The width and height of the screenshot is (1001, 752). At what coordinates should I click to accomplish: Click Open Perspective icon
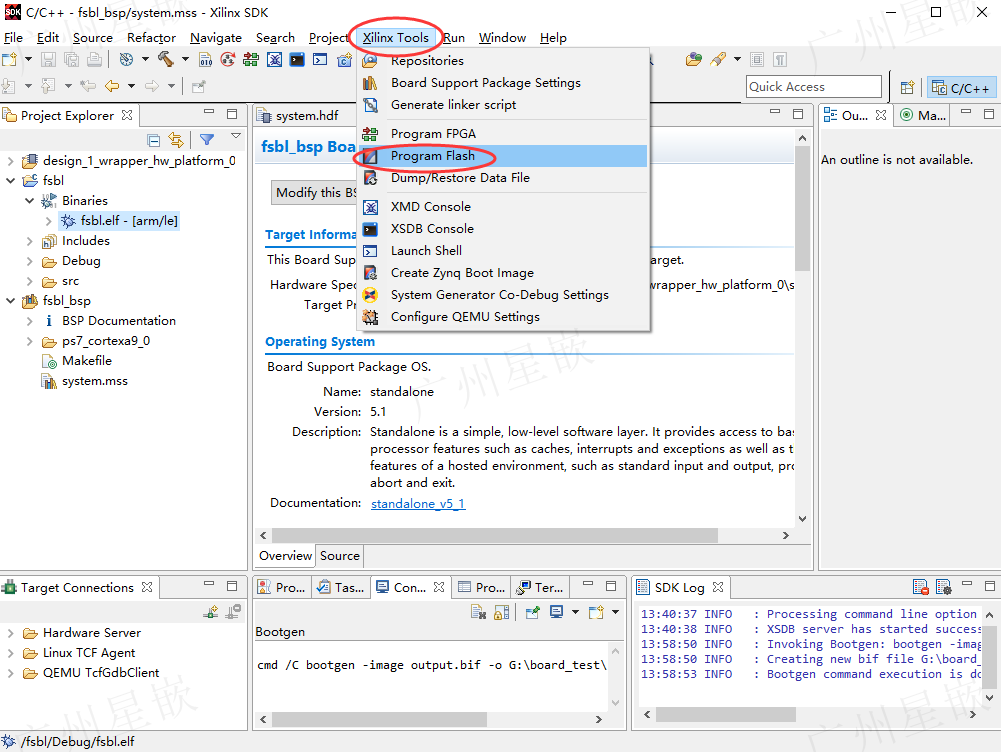[907, 87]
